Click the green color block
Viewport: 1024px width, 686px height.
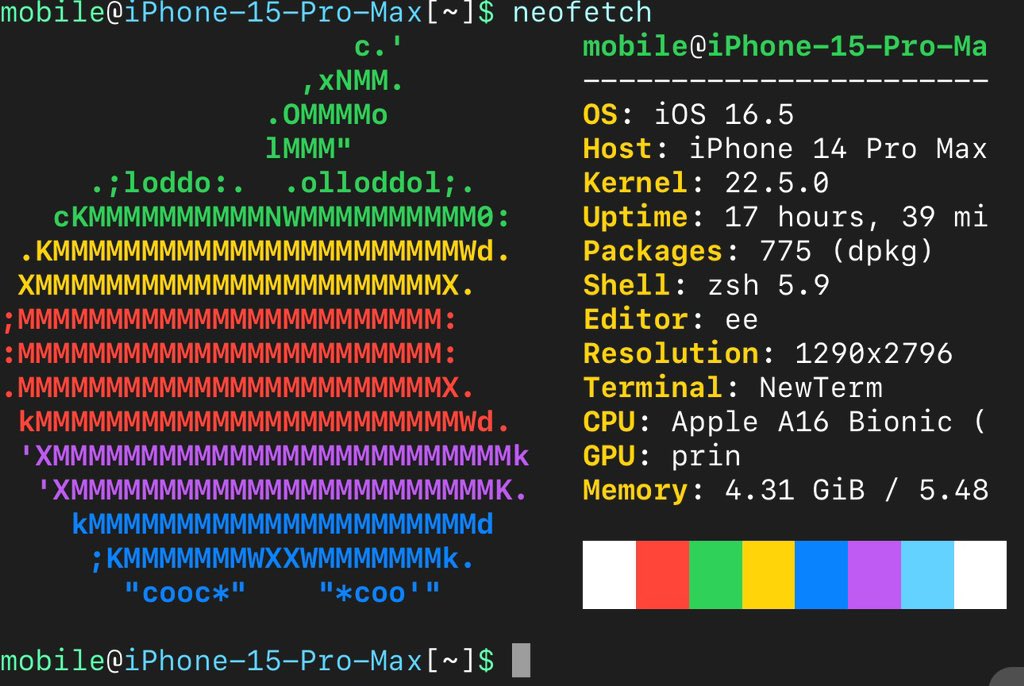pos(715,575)
